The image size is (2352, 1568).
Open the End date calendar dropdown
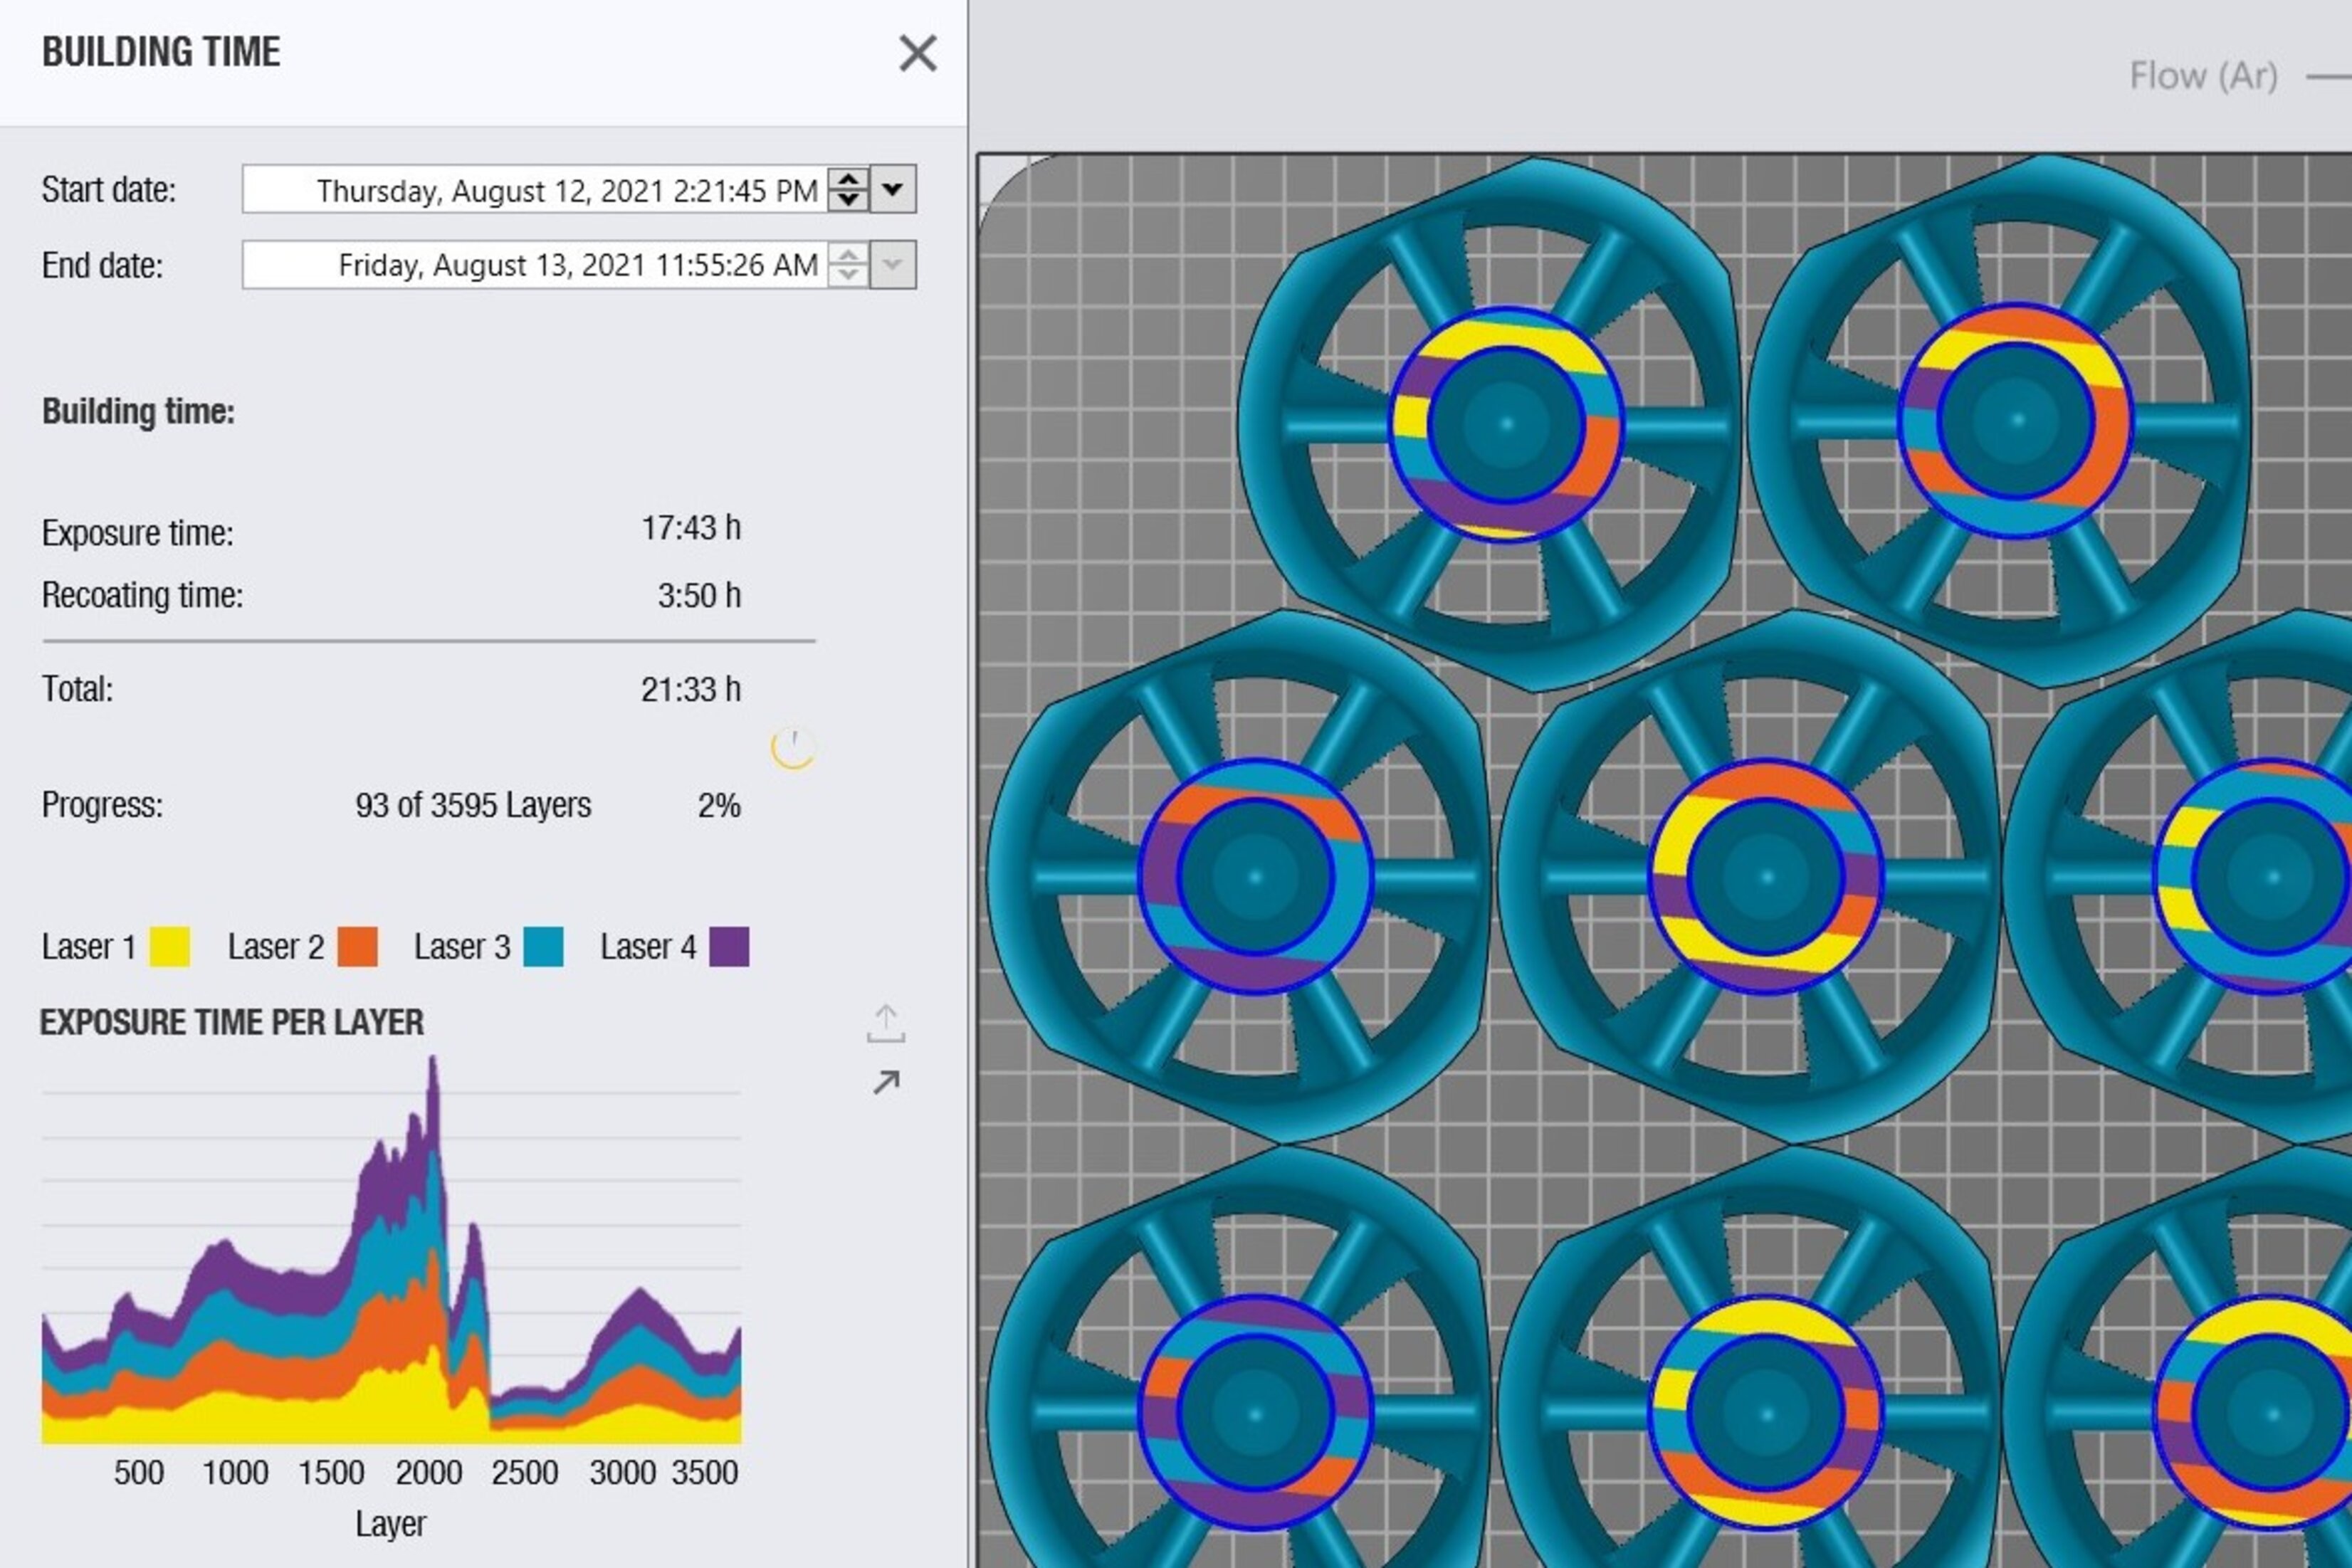pos(893,265)
